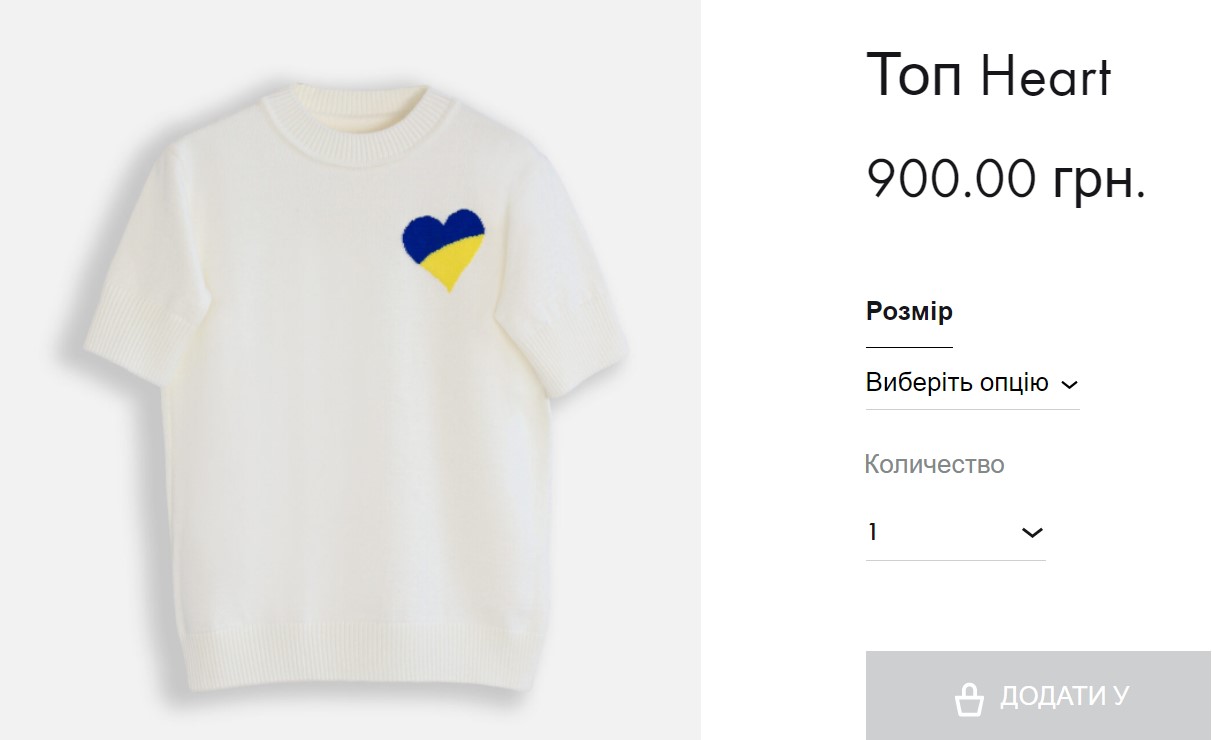Click the shopping basket icon

point(968,699)
